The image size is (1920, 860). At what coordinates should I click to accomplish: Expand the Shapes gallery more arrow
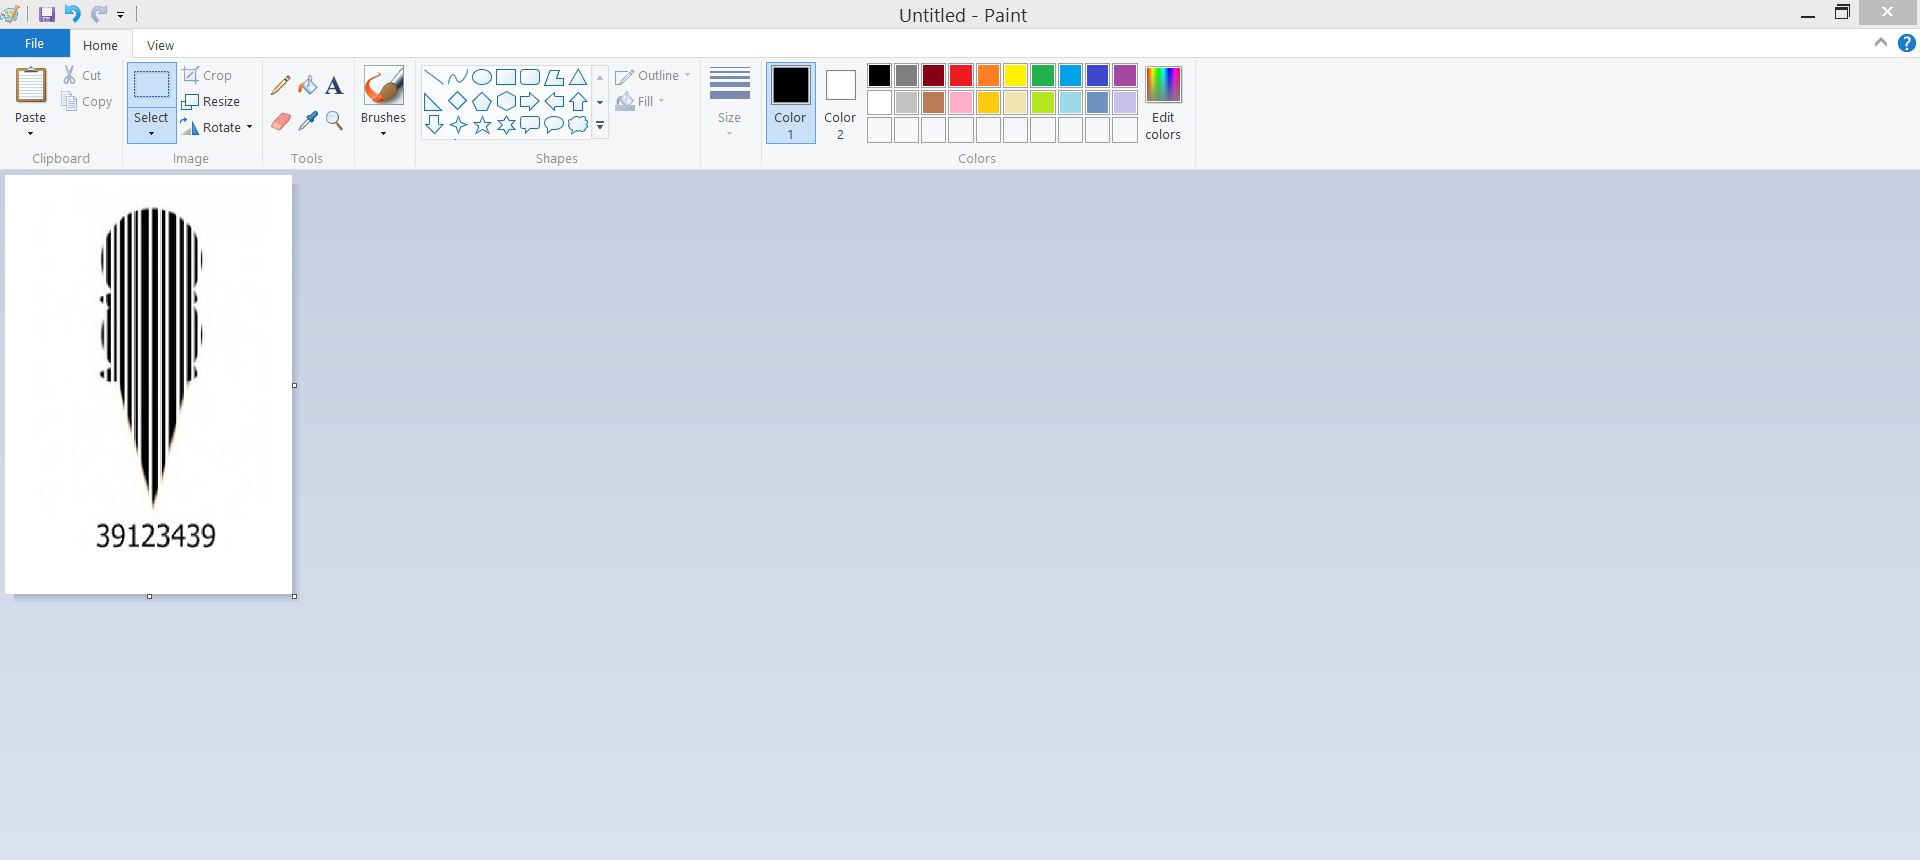click(x=600, y=126)
